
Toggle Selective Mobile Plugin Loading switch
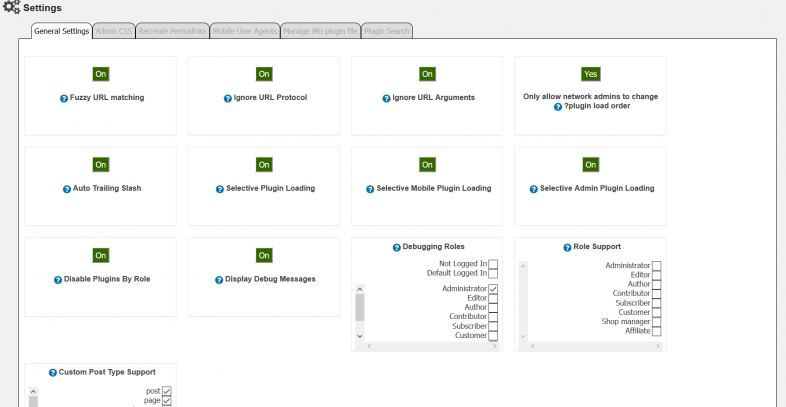(427, 165)
